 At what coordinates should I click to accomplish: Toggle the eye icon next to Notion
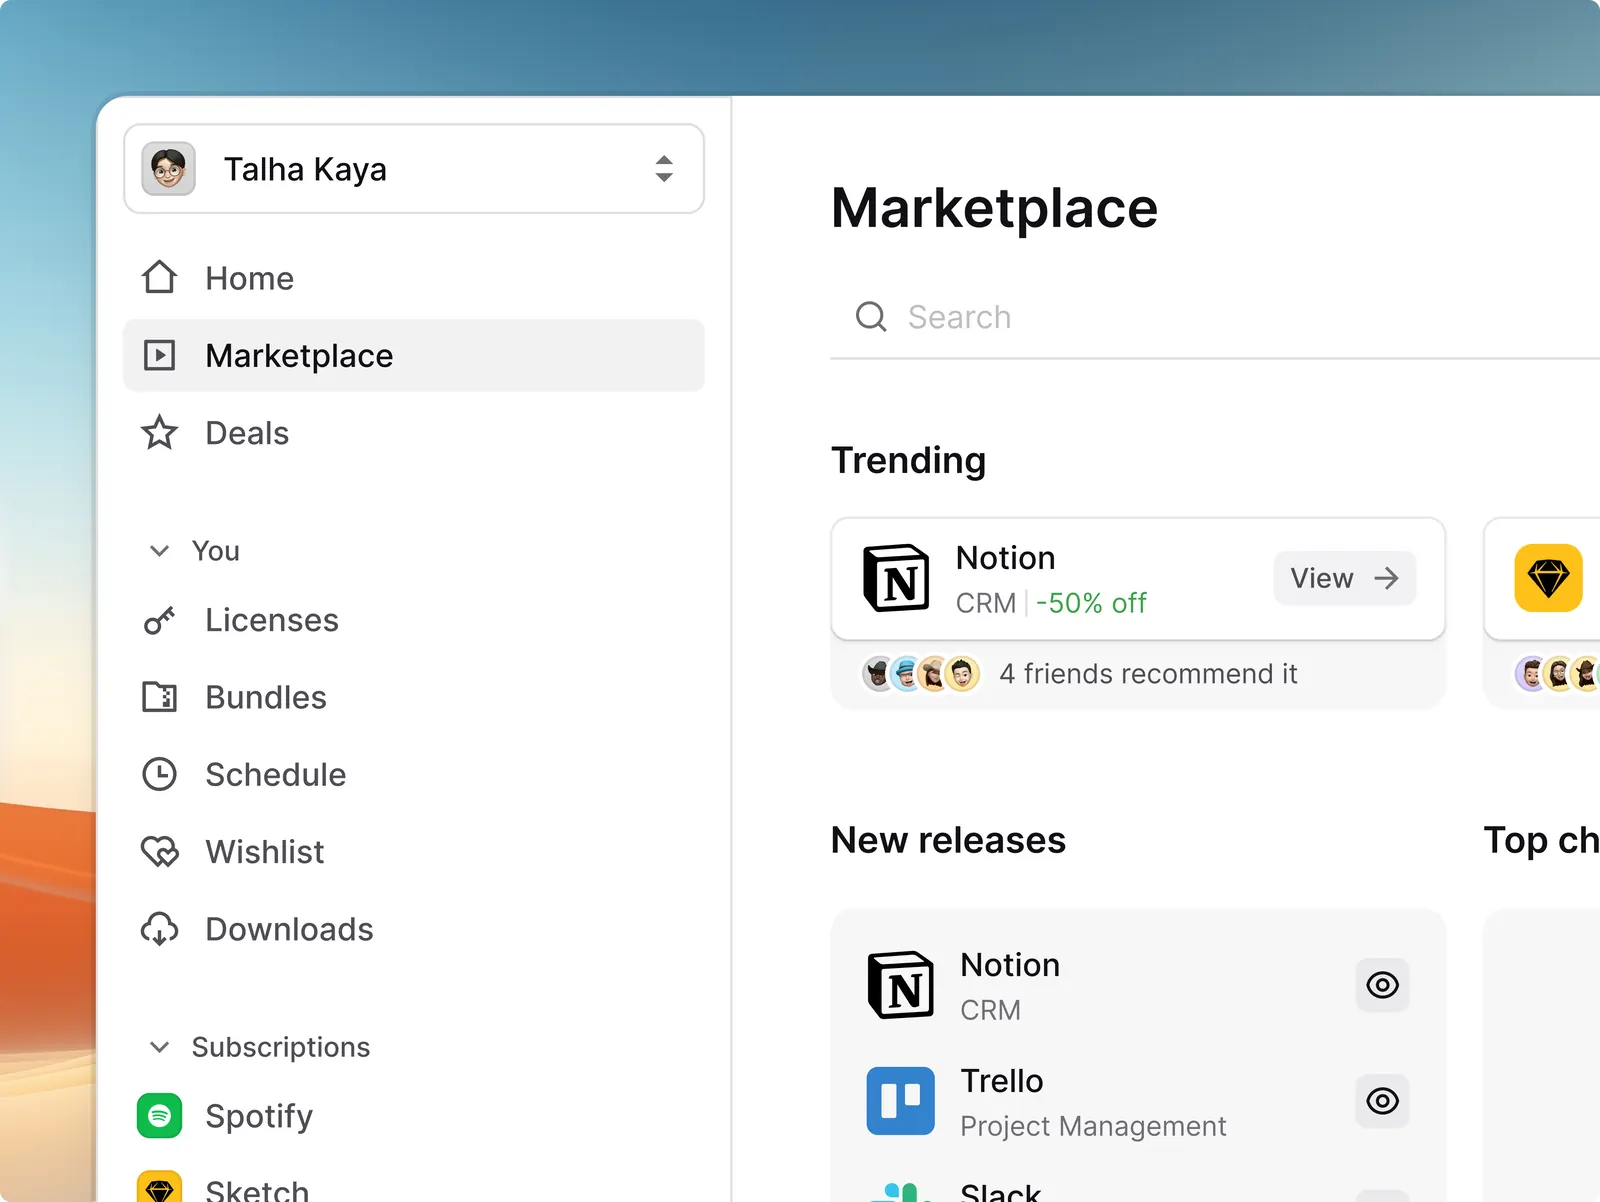1382,985
